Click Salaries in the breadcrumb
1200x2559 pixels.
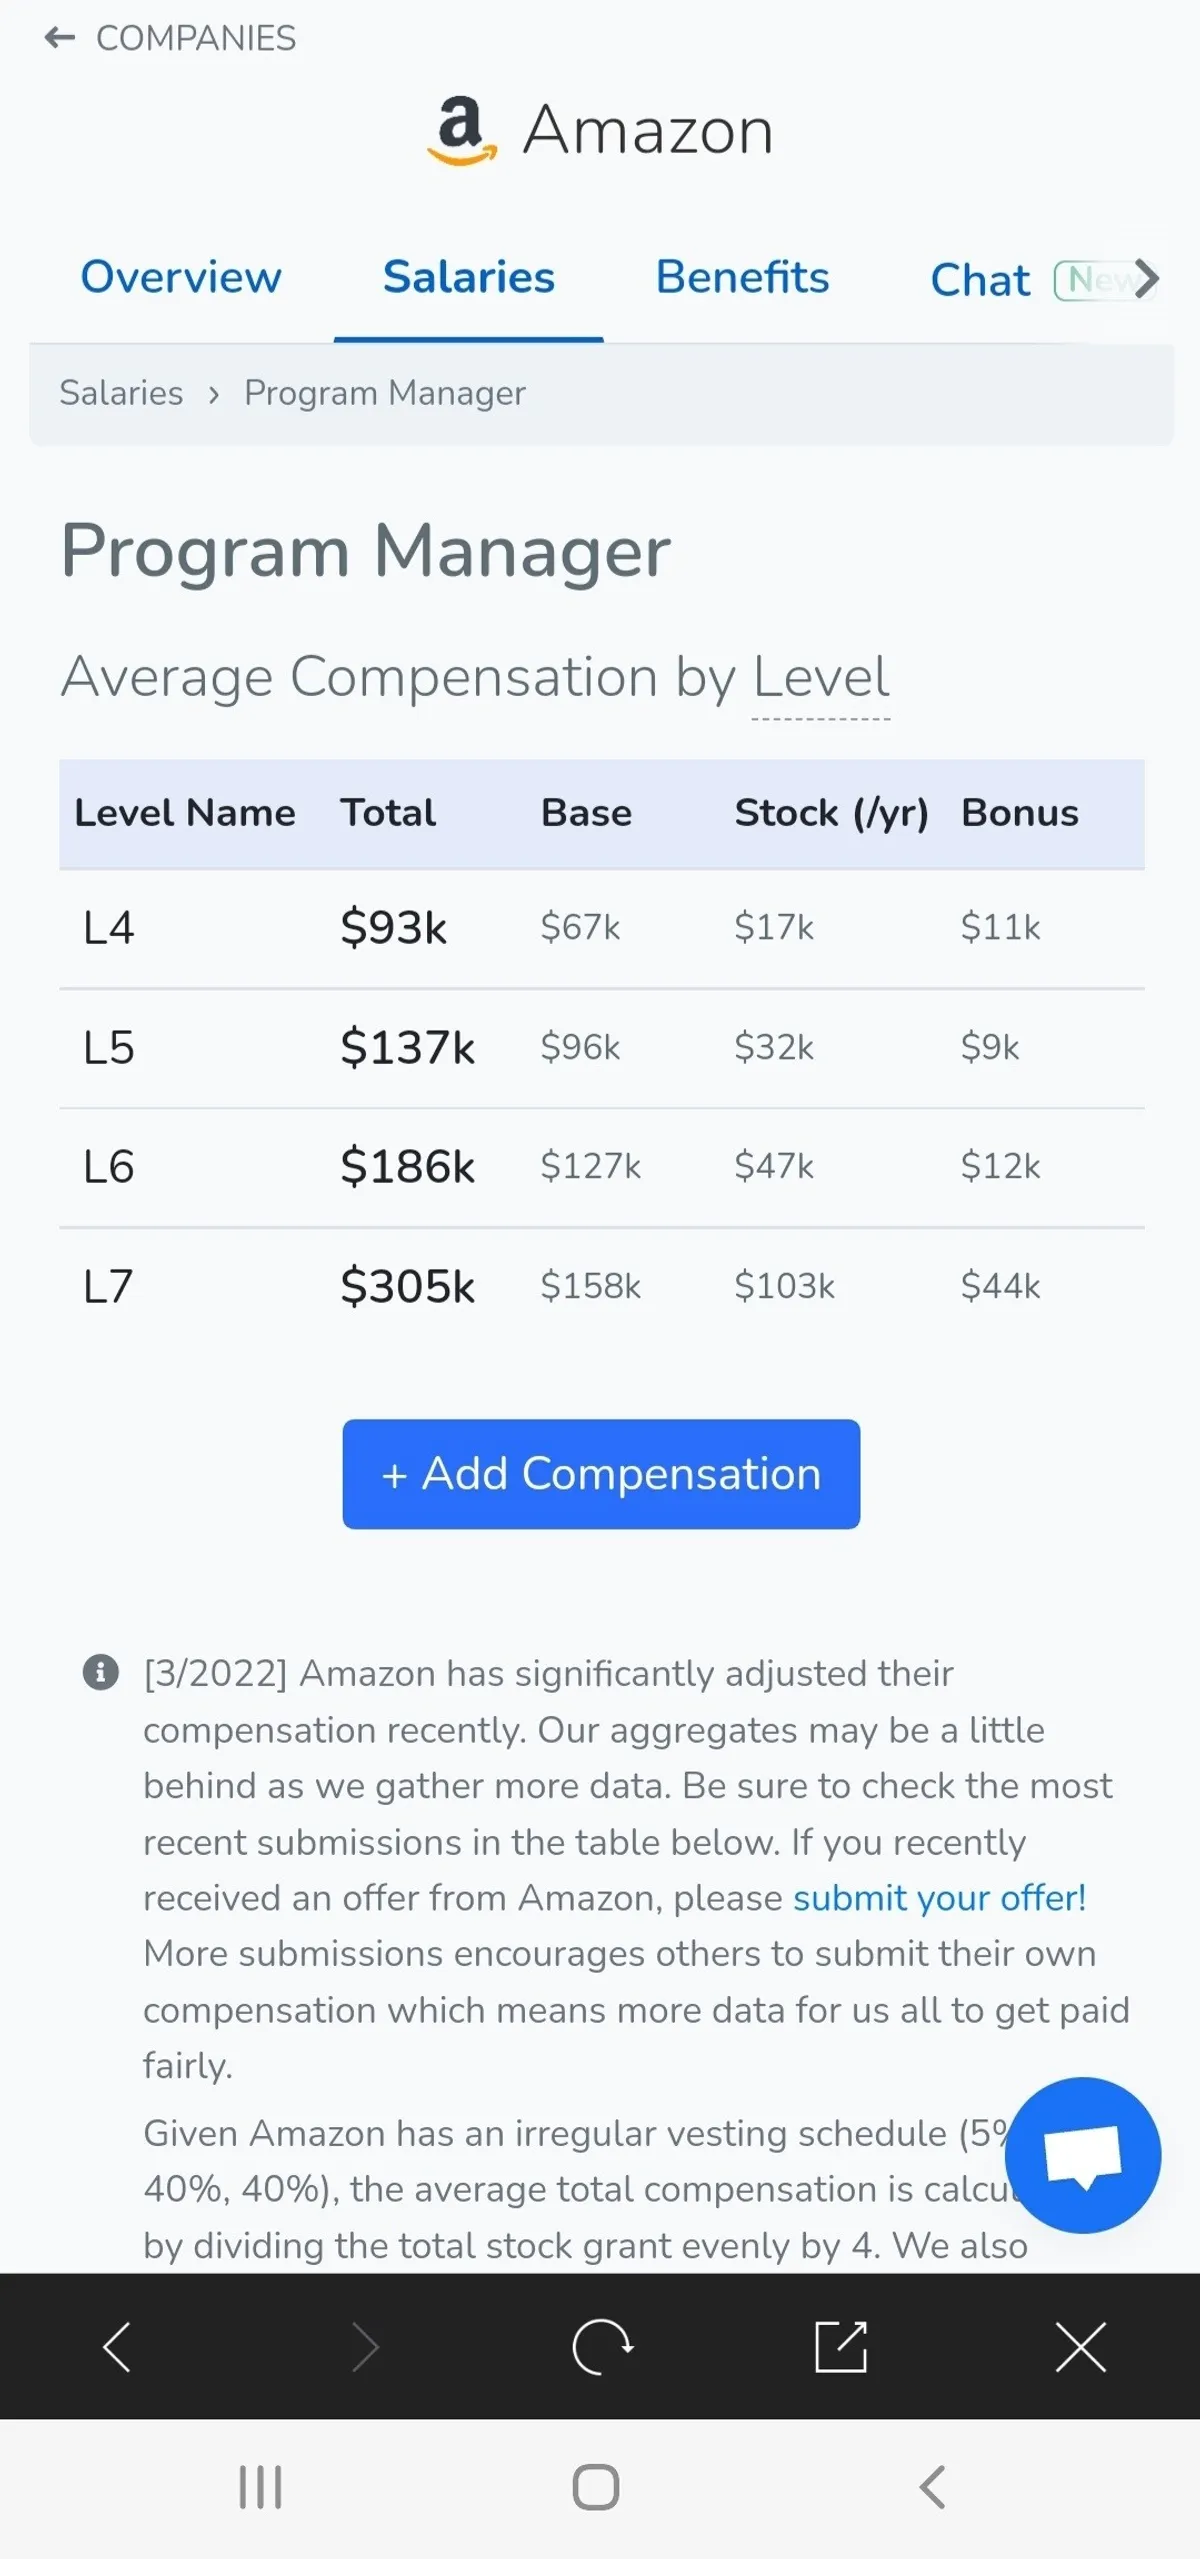coord(121,393)
